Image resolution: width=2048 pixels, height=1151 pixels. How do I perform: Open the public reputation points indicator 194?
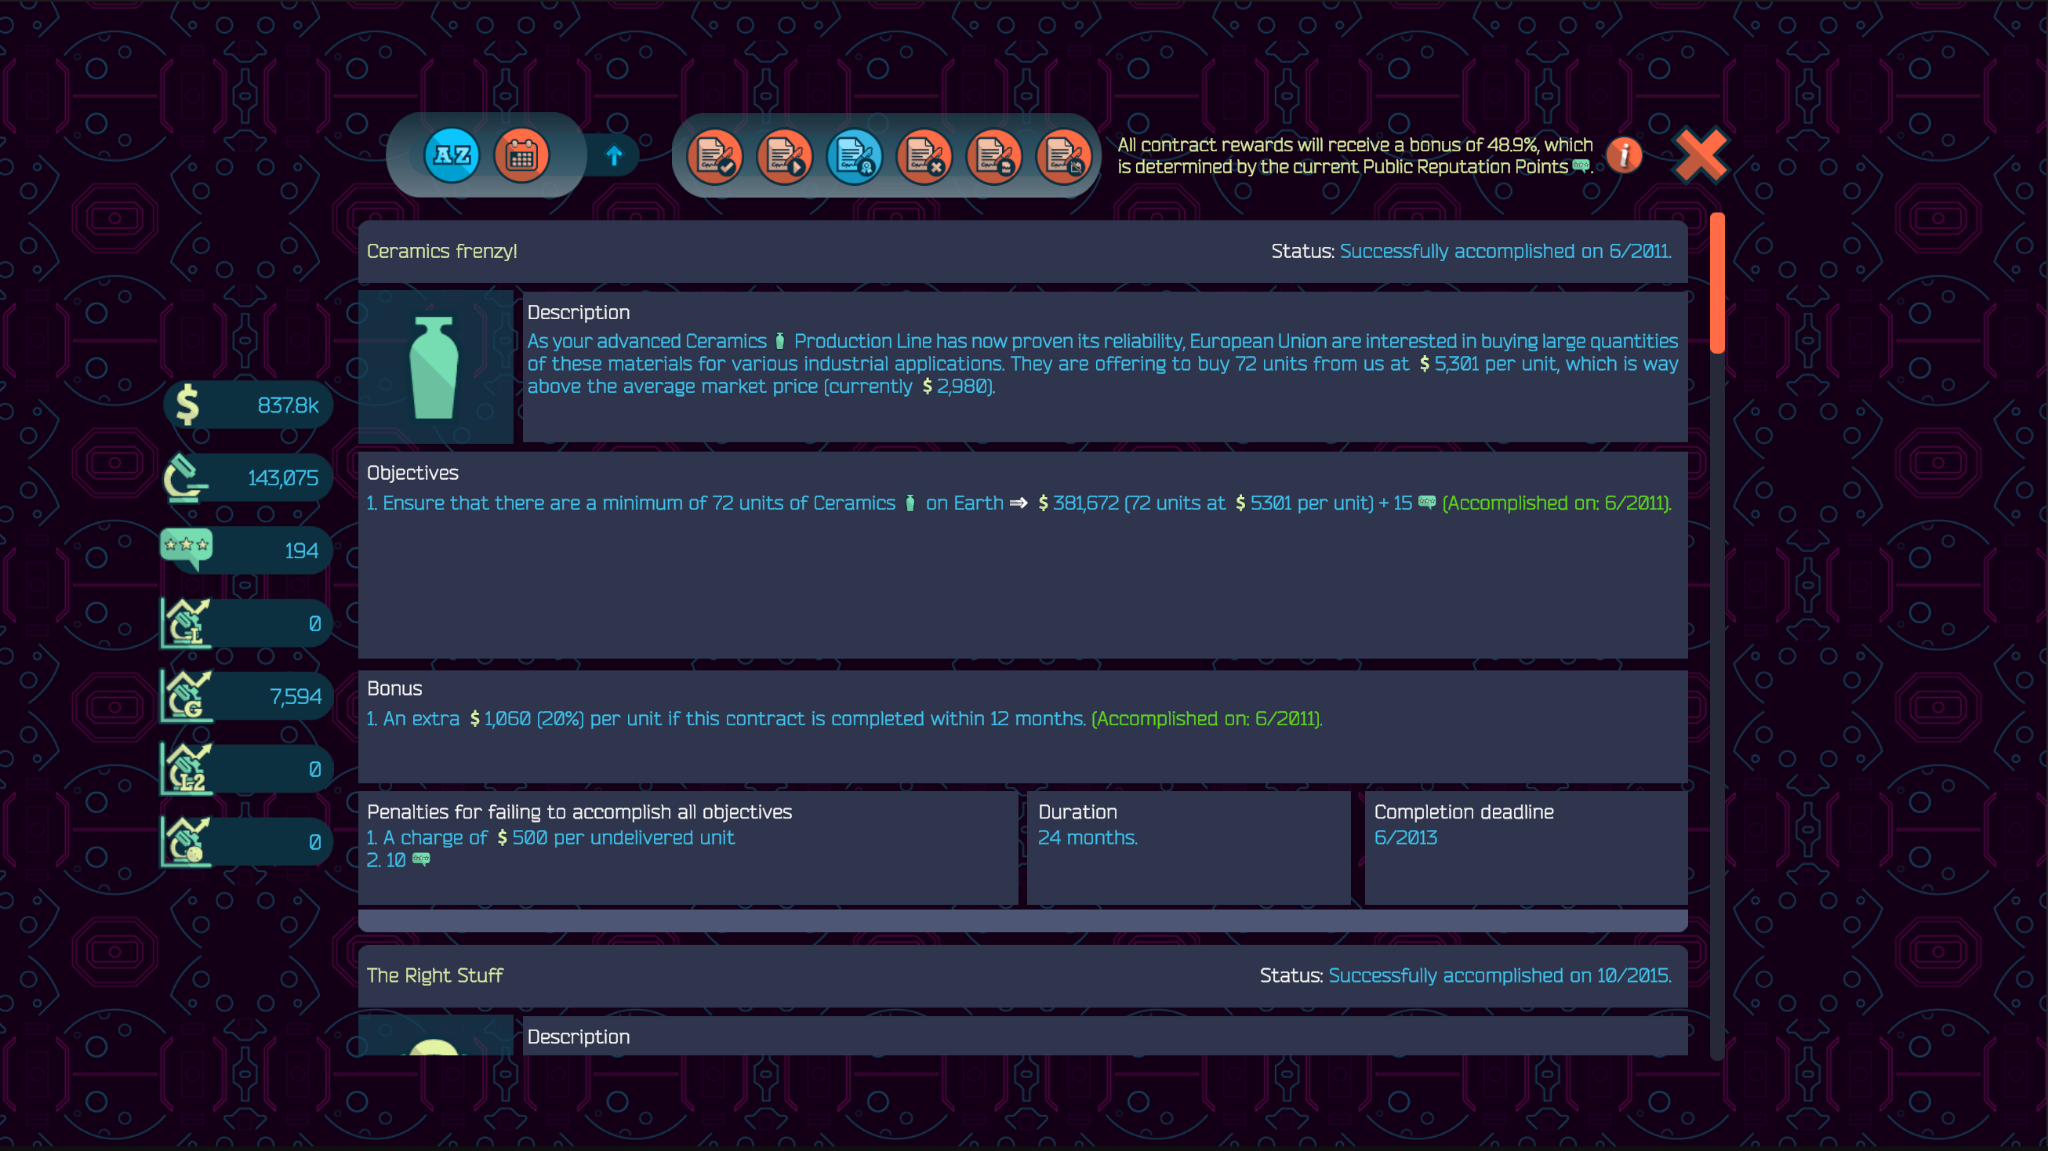pyautogui.click(x=247, y=551)
